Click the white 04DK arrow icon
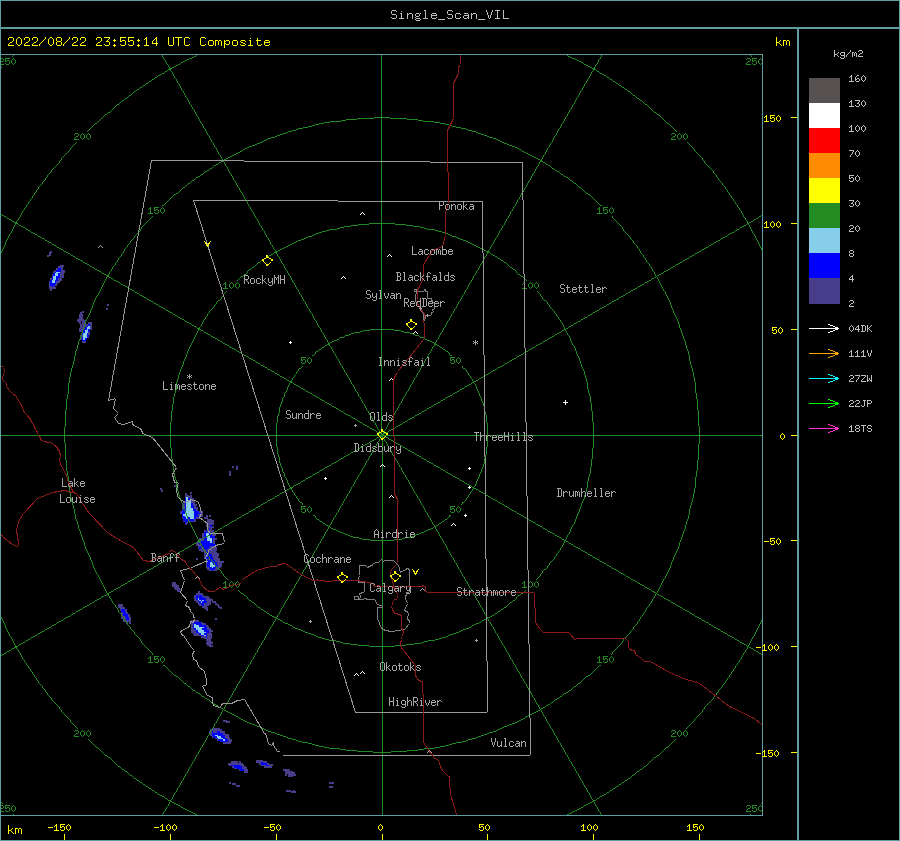 tap(824, 328)
